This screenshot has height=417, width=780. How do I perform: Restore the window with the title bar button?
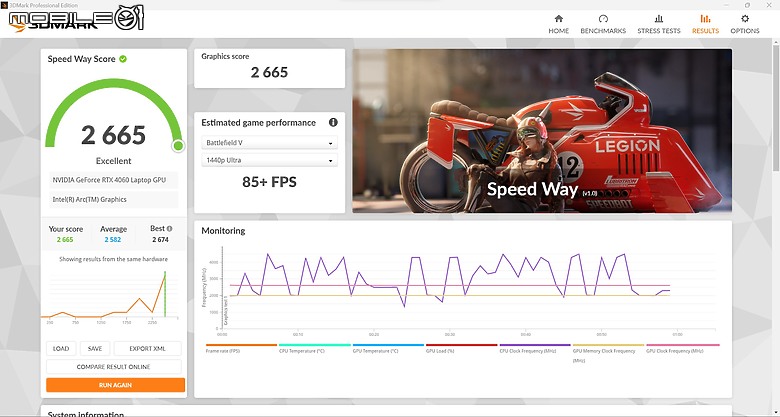pos(747,4)
